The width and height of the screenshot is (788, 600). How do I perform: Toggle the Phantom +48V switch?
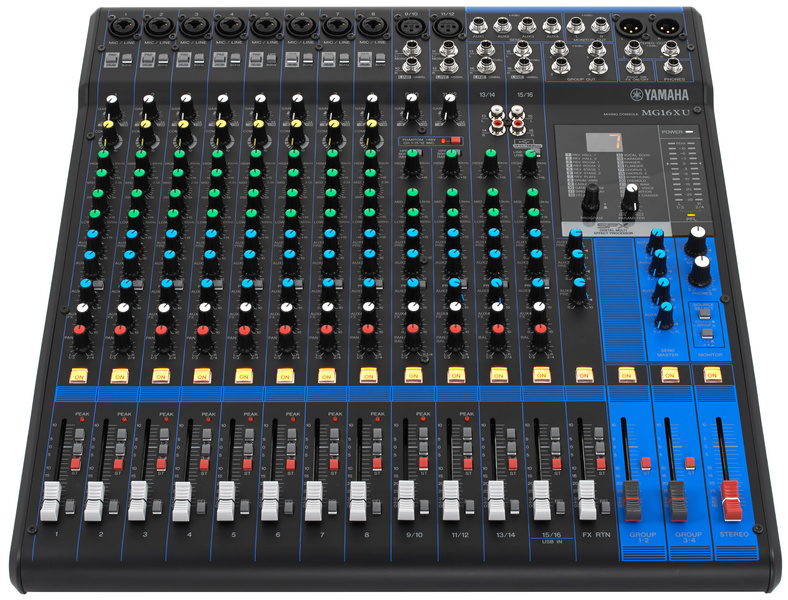pos(455,141)
